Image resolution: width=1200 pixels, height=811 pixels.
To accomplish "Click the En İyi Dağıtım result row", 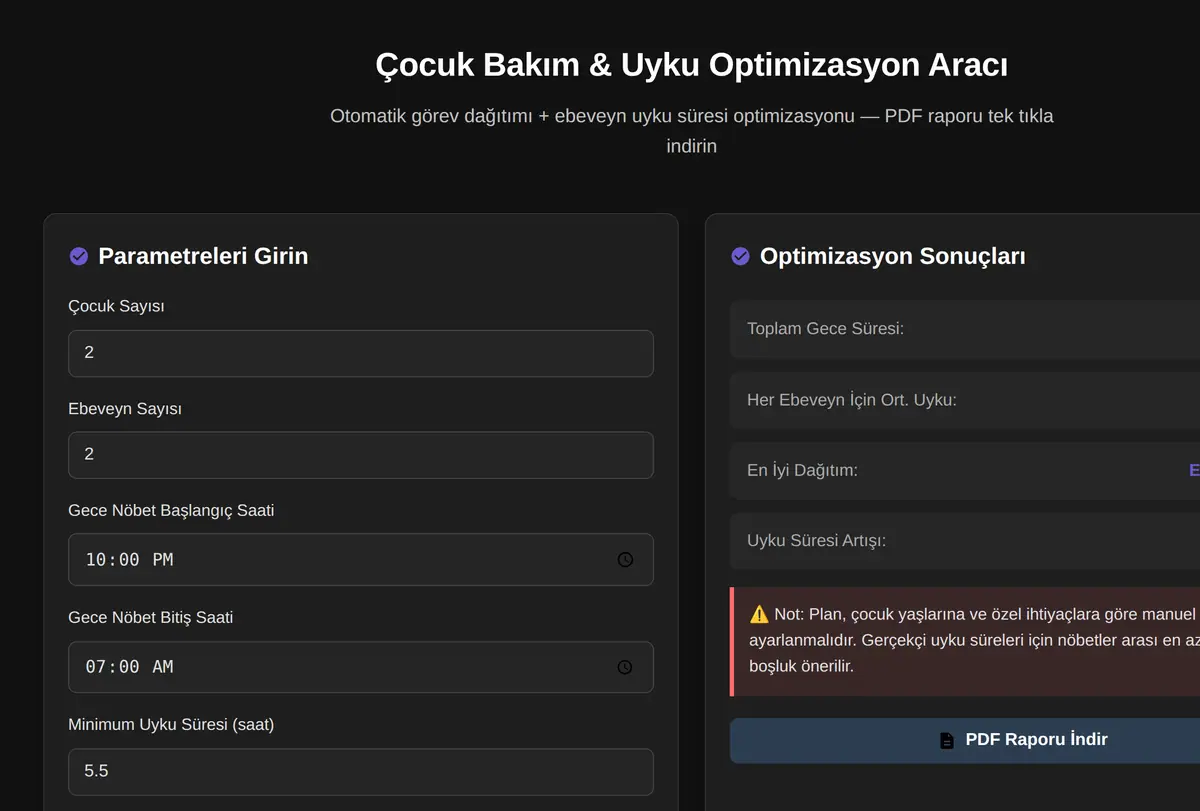I will [965, 470].
